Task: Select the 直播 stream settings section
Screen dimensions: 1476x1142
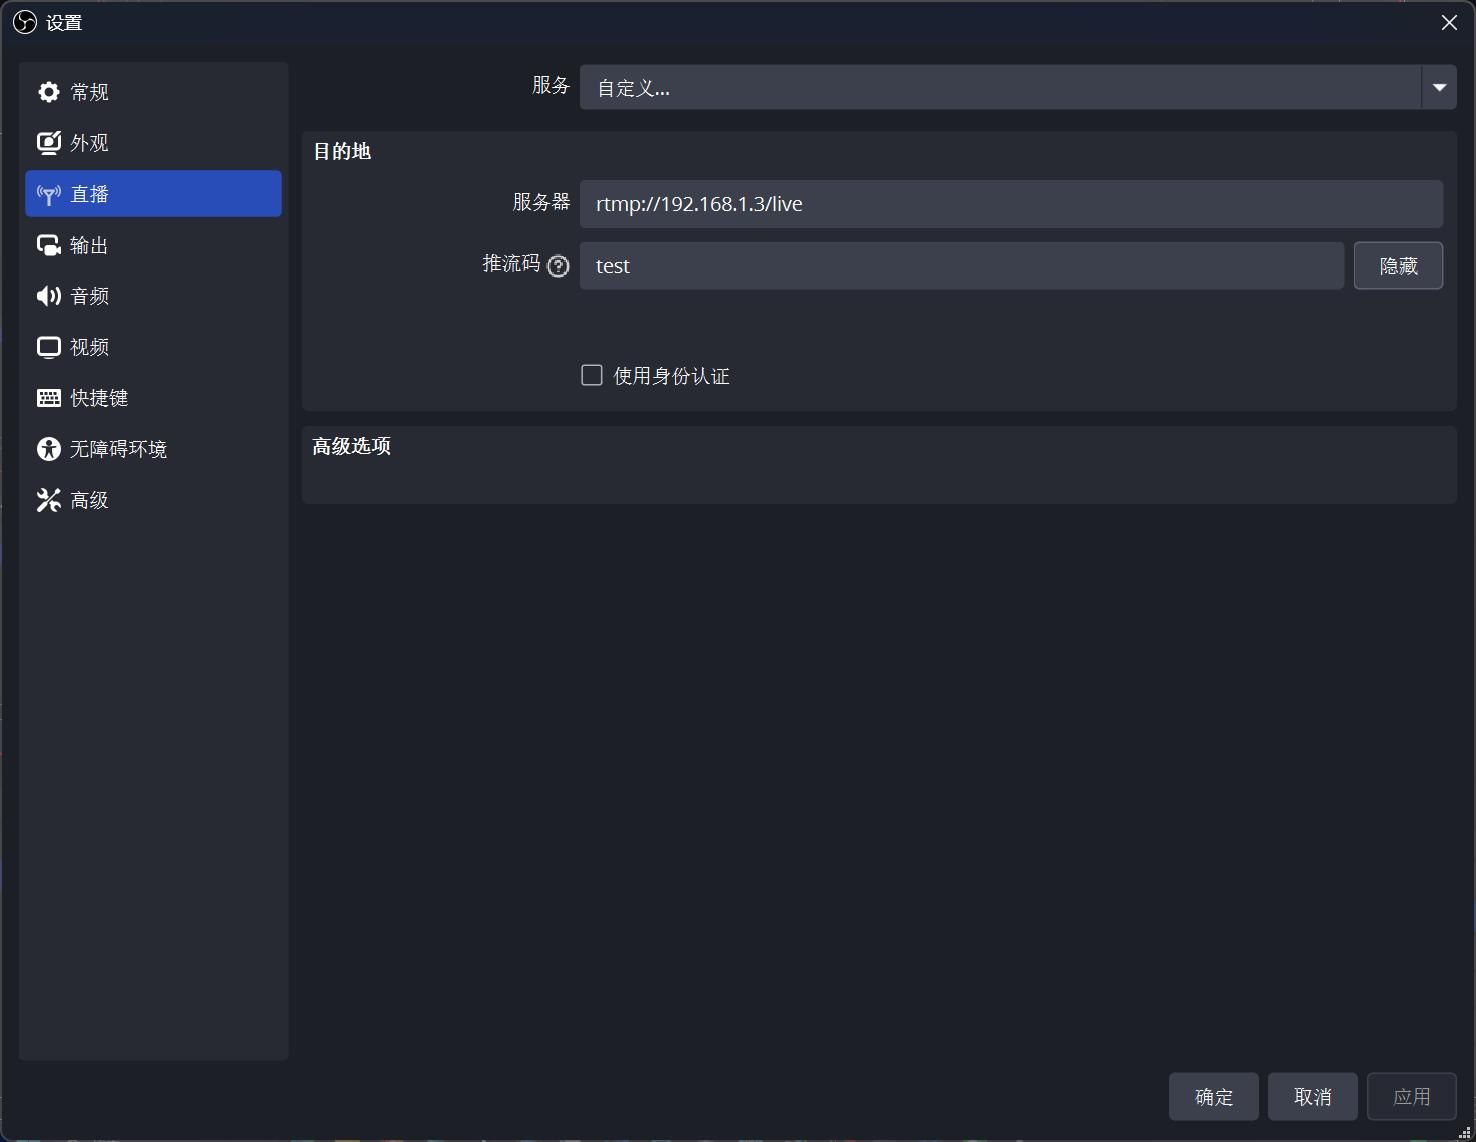Action: click(153, 194)
